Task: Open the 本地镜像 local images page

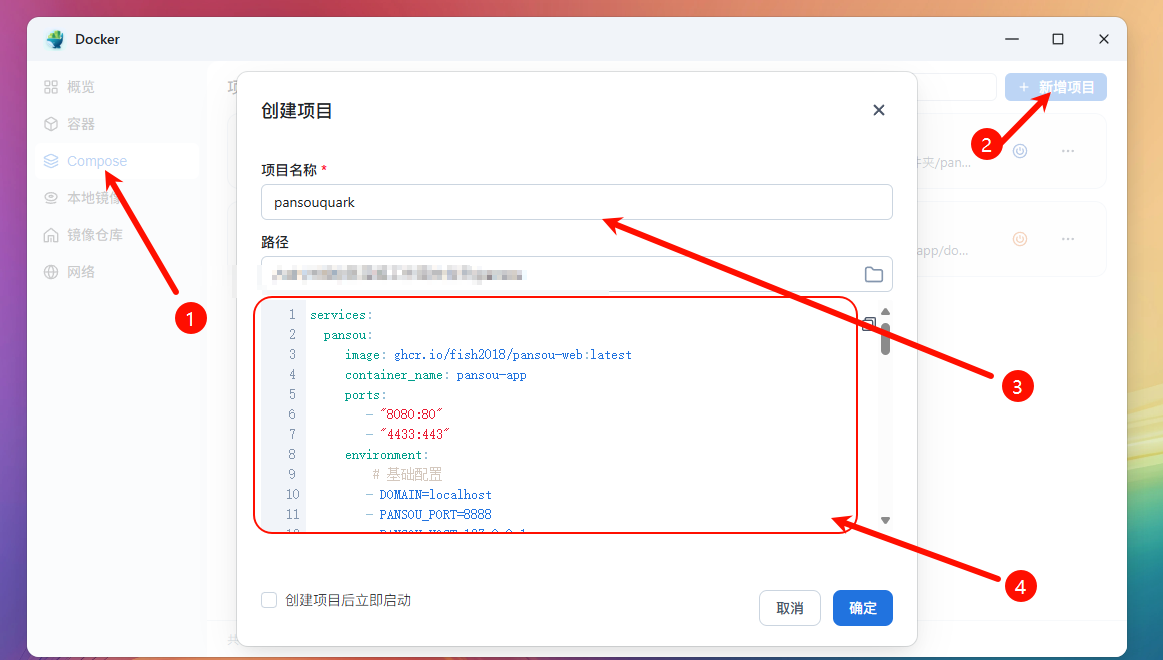Action: pos(83,198)
